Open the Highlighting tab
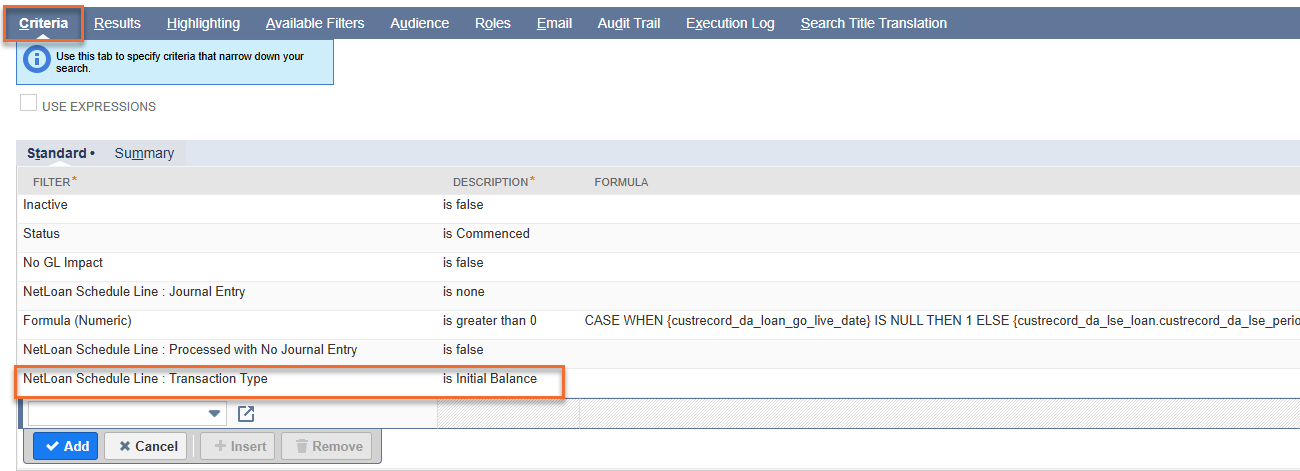 [203, 23]
